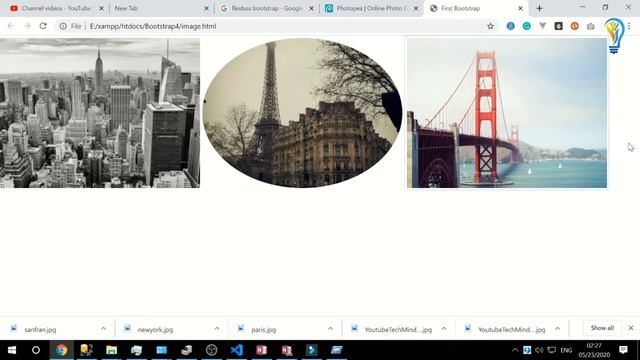Image resolution: width=640 pixels, height=360 pixels.
Task: Close the First Bootstrap tab
Action: pos(520,8)
